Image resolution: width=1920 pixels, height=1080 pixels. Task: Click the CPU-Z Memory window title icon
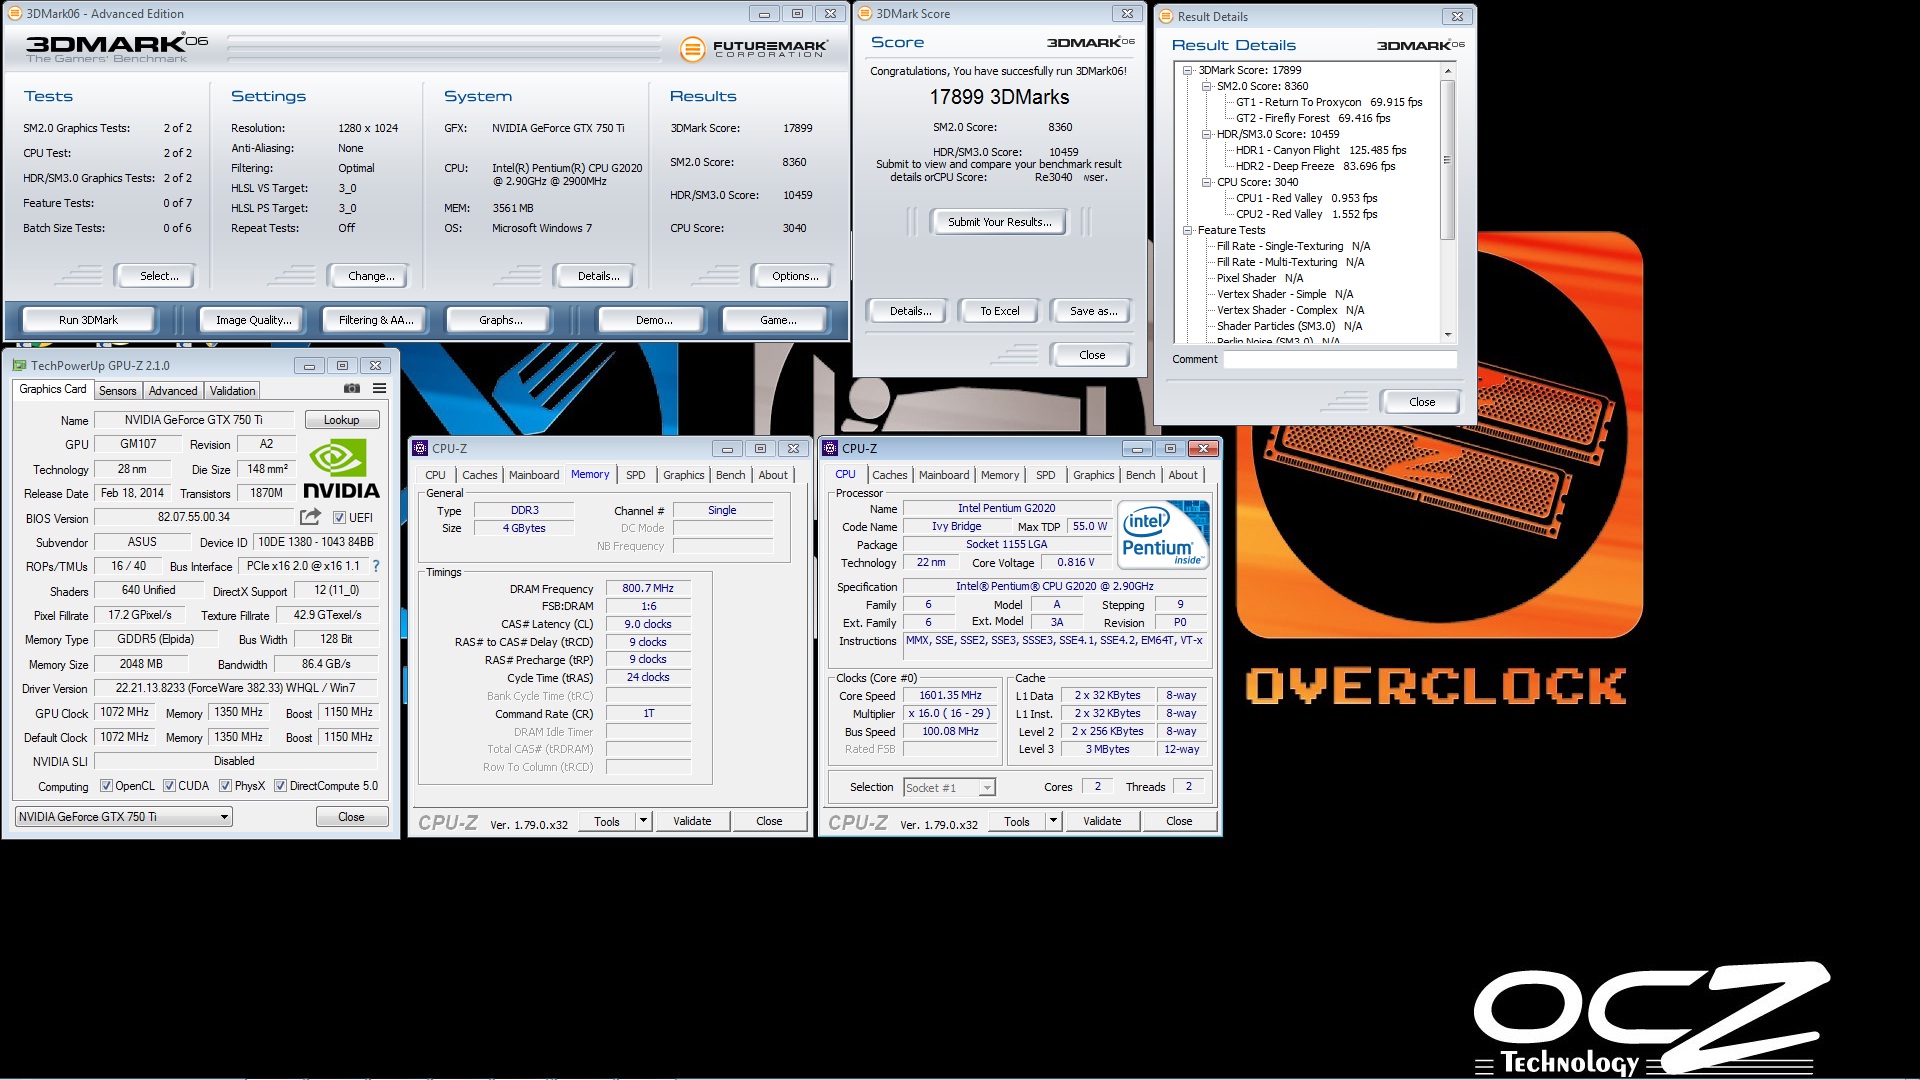(421, 448)
